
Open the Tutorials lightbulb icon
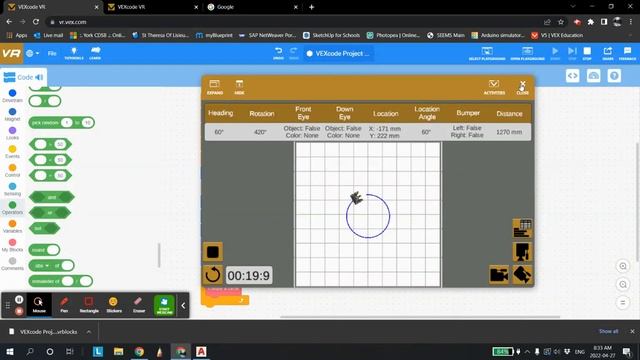pos(74,53)
